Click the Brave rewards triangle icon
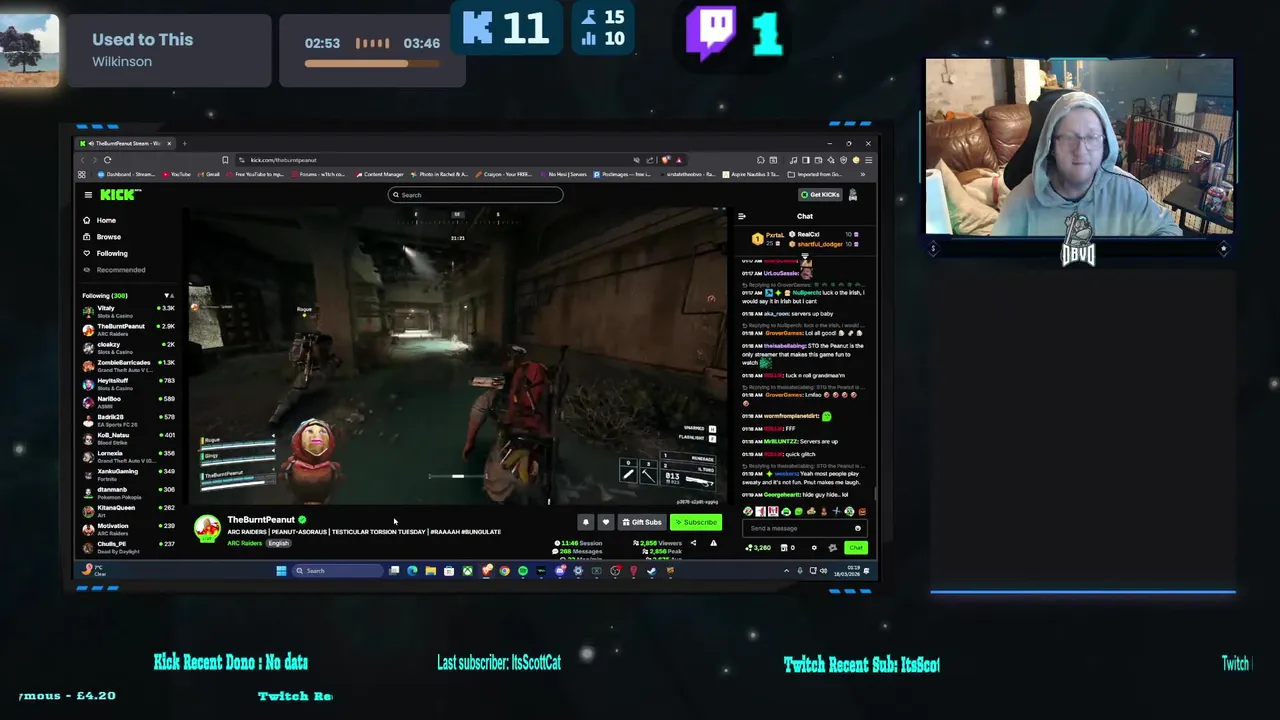 click(x=679, y=160)
